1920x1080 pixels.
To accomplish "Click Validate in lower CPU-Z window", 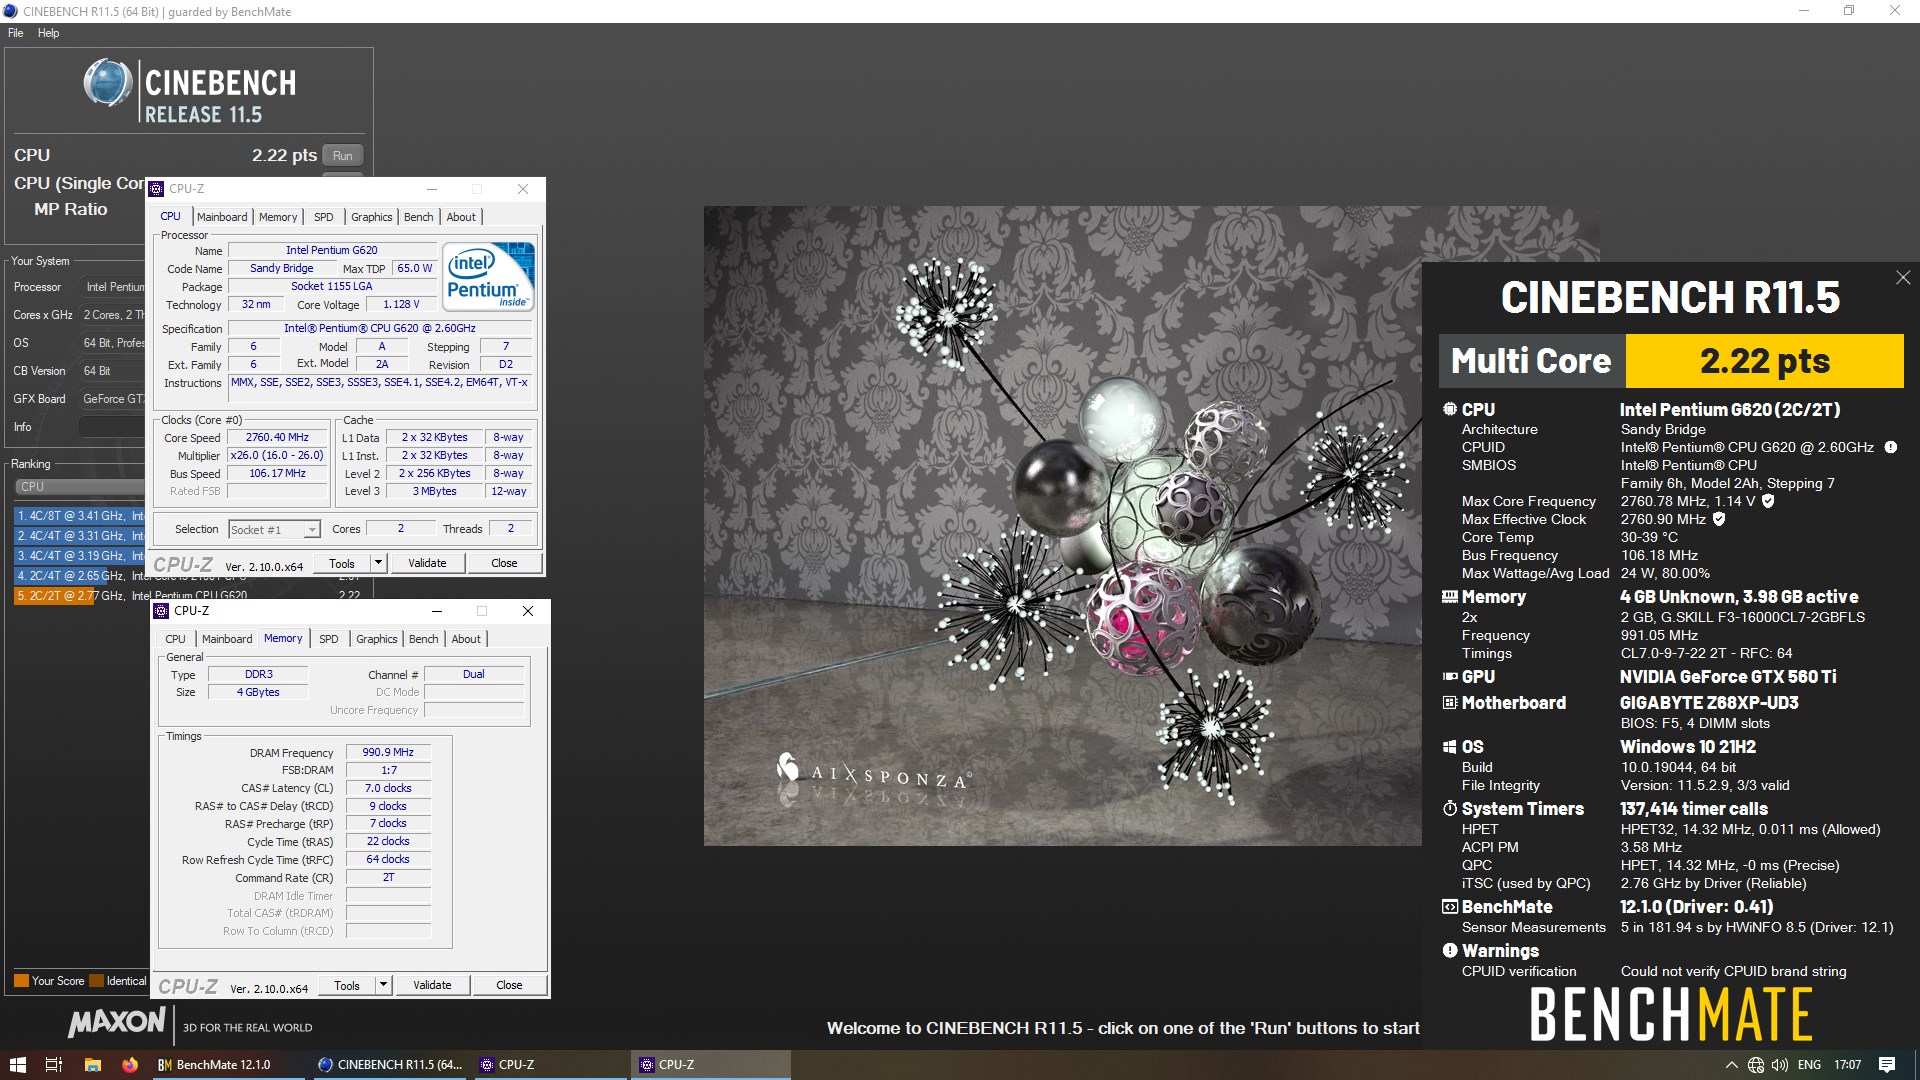I will 432,986.
